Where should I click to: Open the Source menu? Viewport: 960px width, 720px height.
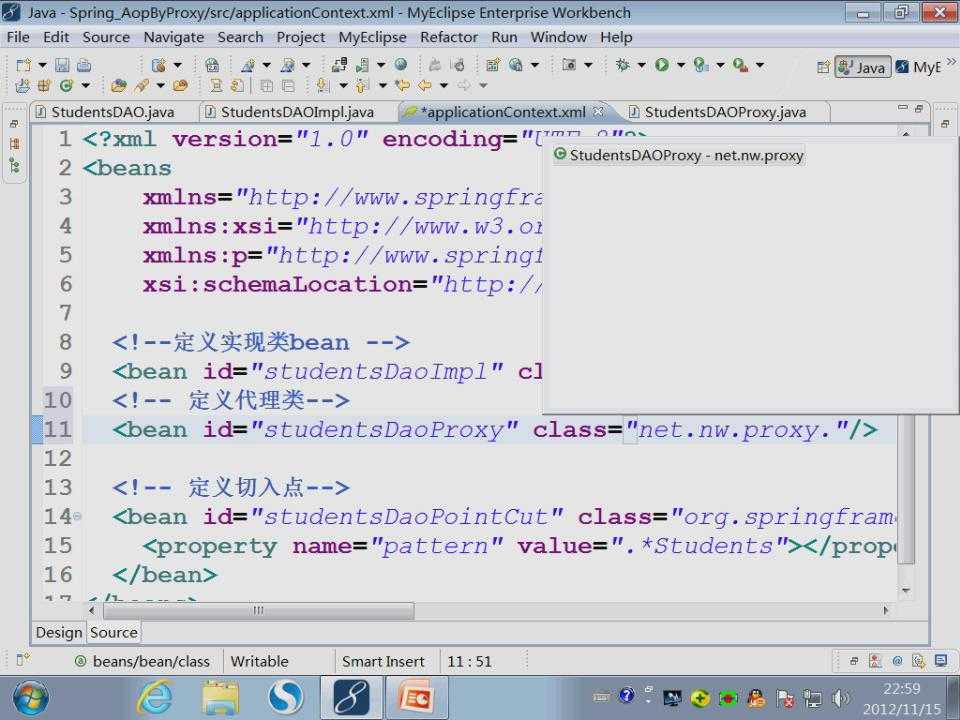106,37
